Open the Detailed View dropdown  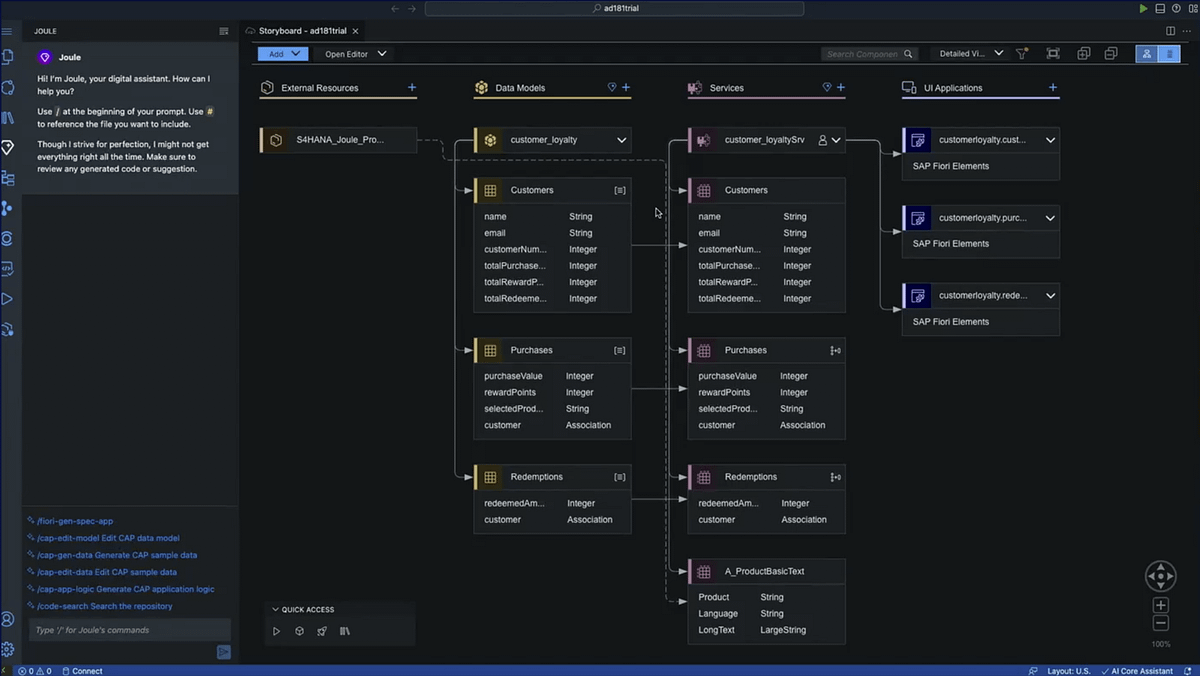coord(971,54)
